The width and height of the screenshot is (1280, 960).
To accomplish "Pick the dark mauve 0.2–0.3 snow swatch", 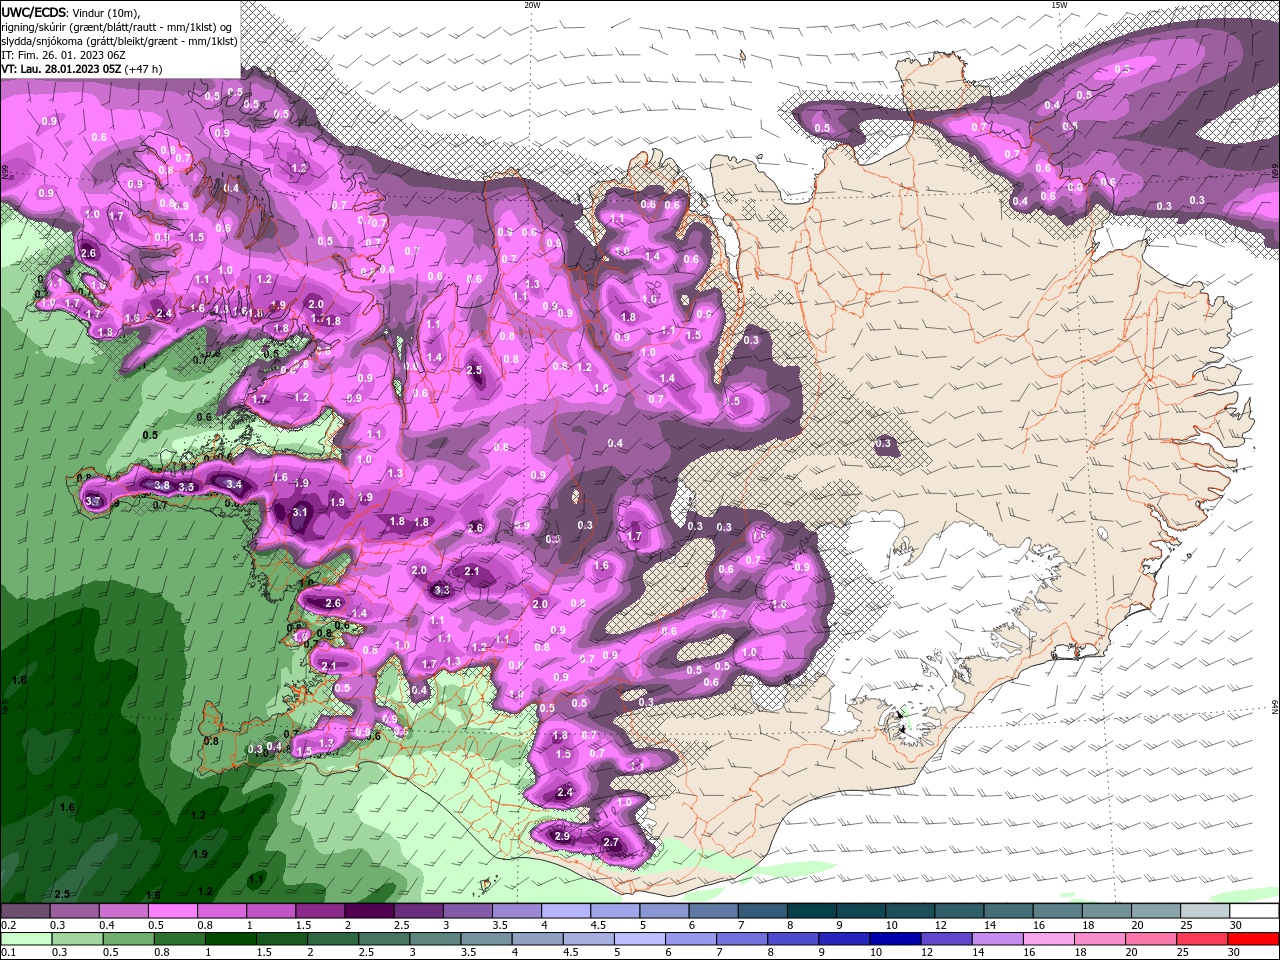I will point(25,911).
